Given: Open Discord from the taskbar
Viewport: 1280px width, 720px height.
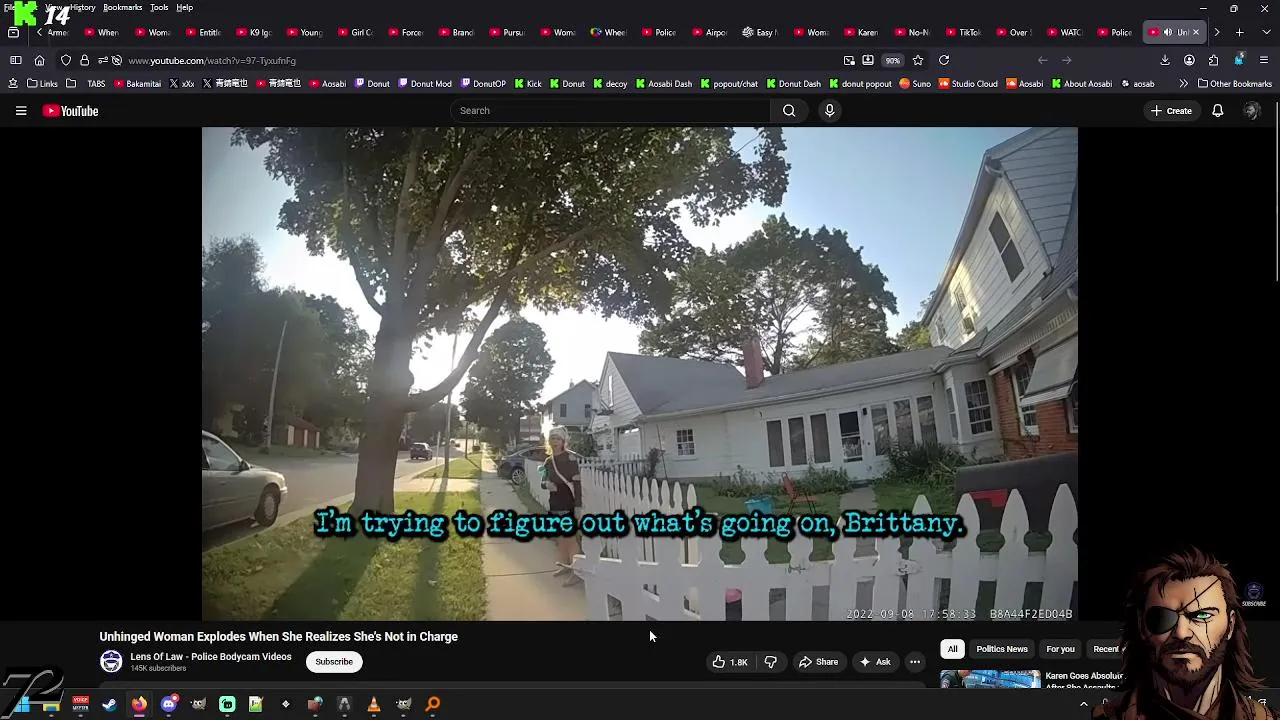Looking at the screenshot, I should (168, 704).
